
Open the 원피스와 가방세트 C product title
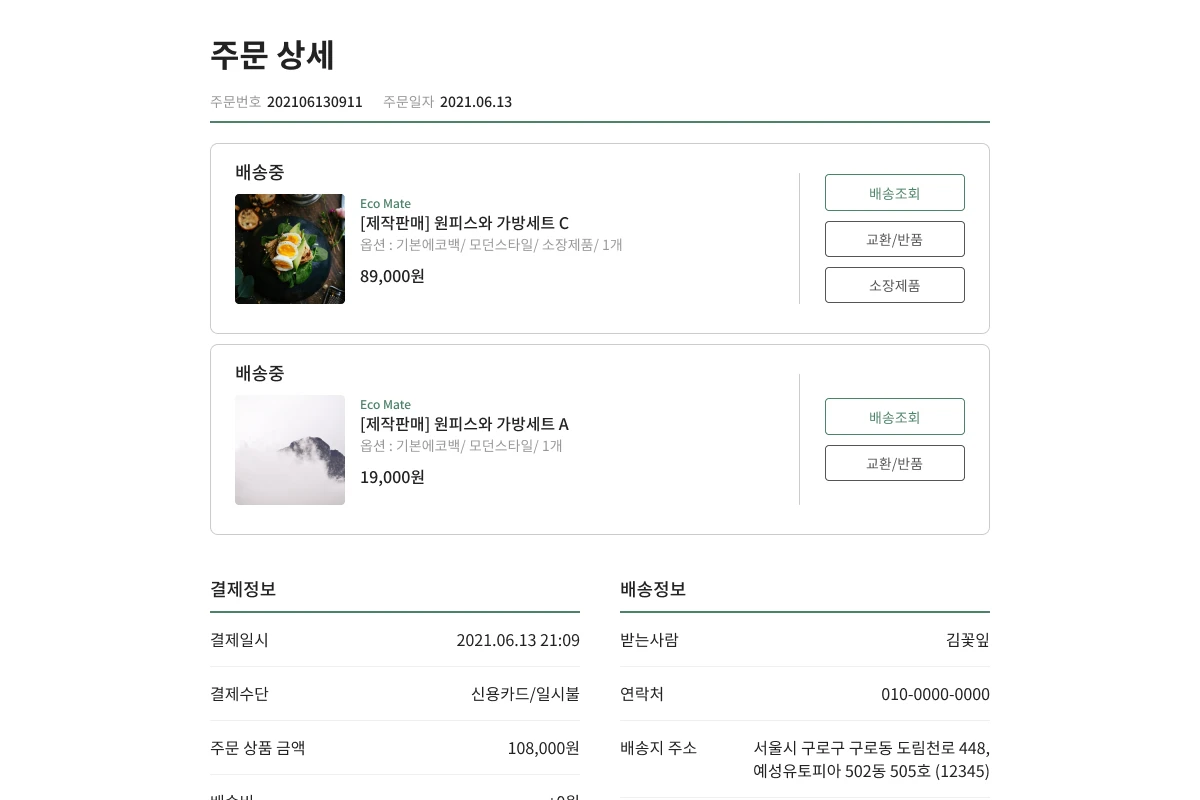click(x=464, y=222)
